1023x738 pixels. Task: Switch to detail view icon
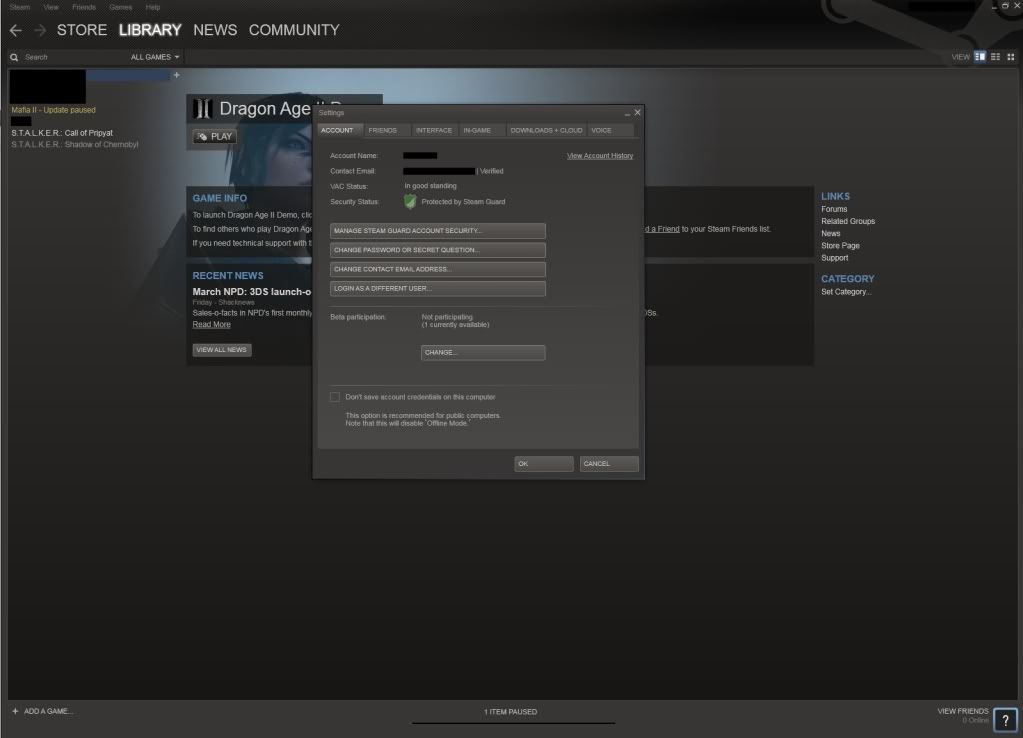(x=980, y=57)
